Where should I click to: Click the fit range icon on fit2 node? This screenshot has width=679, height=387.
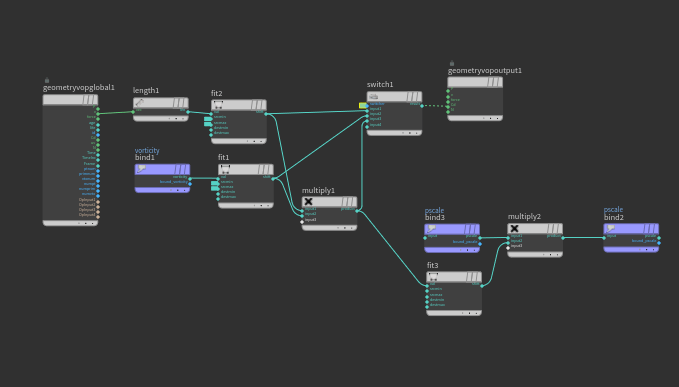(x=218, y=105)
